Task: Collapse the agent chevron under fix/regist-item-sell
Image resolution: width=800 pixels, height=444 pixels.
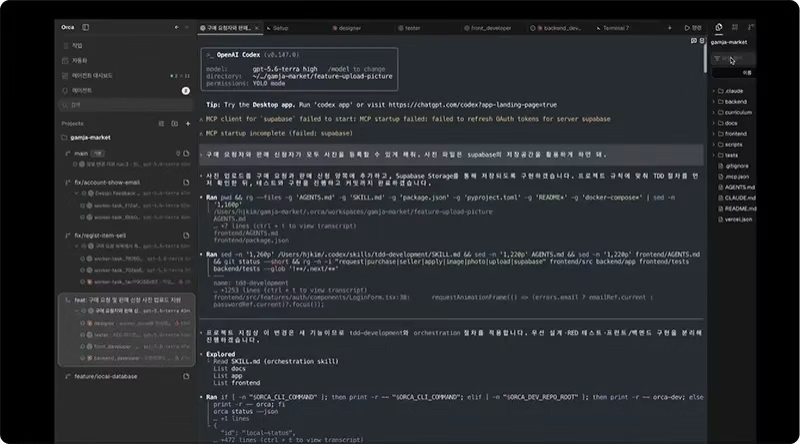Action: [x=77, y=246]
